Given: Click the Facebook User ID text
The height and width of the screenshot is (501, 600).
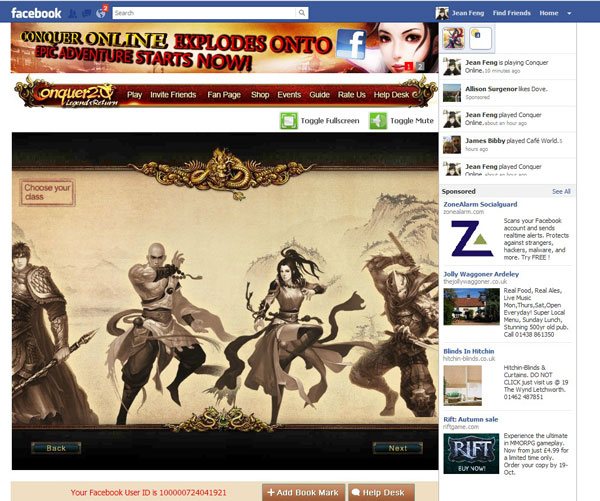Looking at the screenshot, I should pos(148,493).
